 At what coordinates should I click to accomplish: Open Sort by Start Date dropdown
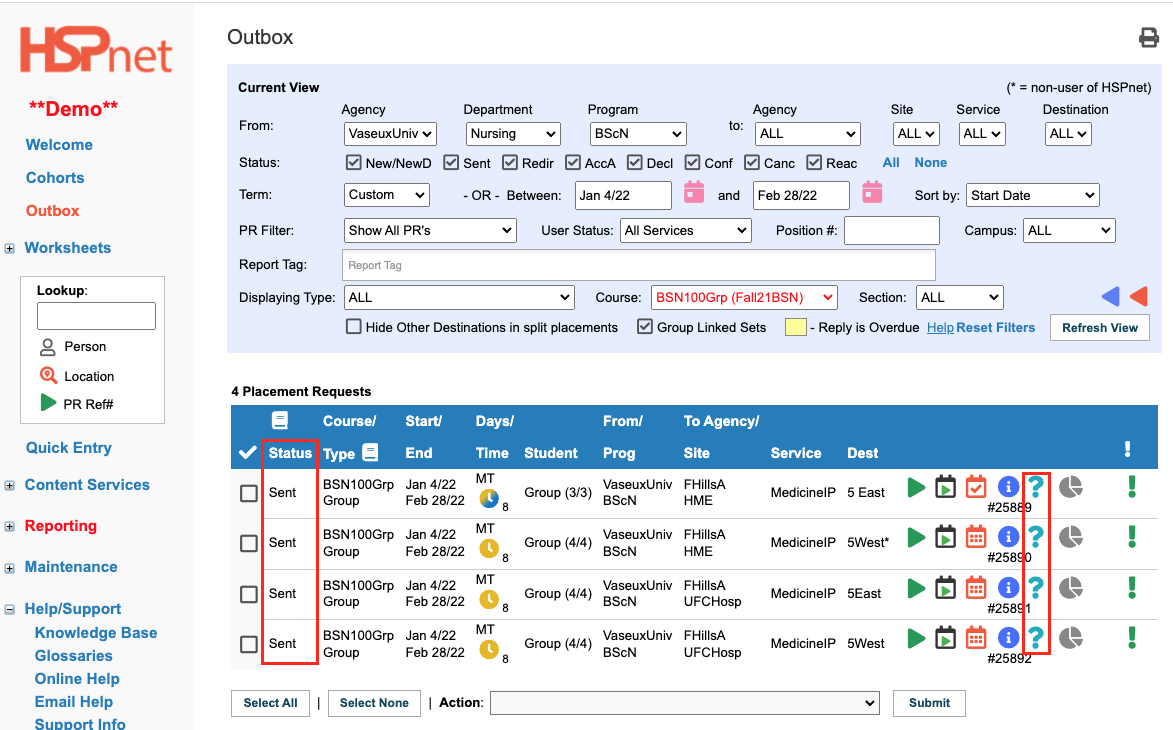tap(1032, 195)
